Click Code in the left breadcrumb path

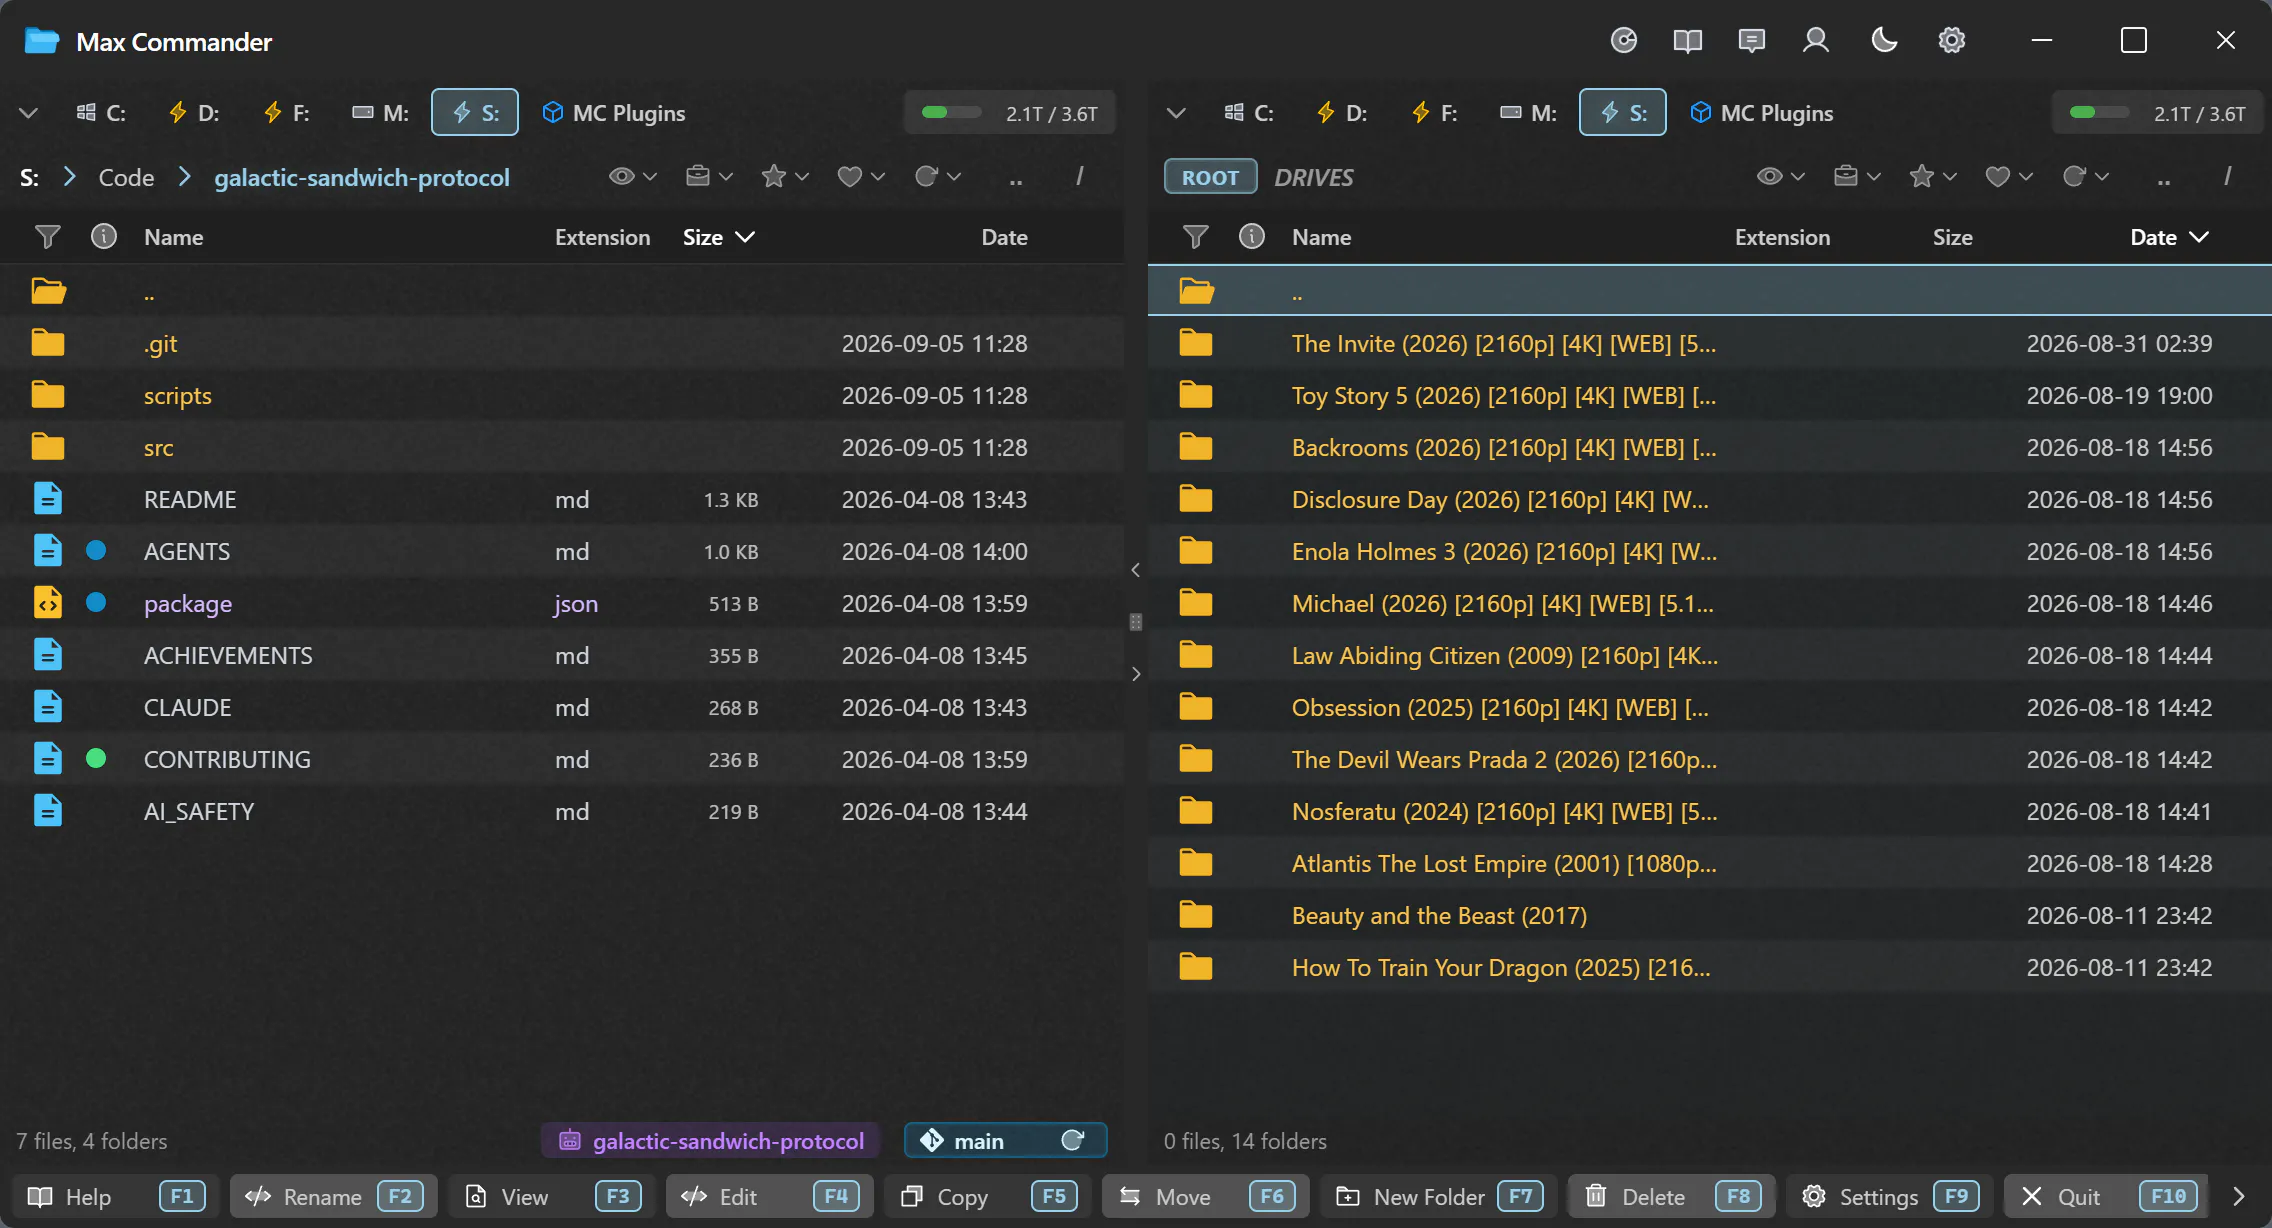126,177
